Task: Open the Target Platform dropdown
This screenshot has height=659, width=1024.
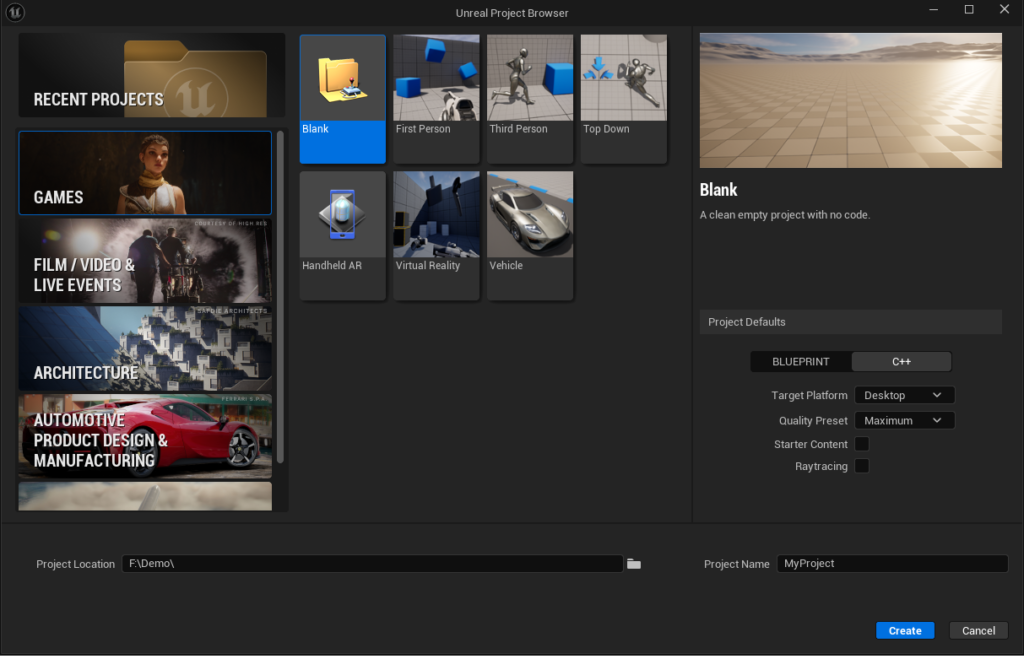Action: coord(904,395)
